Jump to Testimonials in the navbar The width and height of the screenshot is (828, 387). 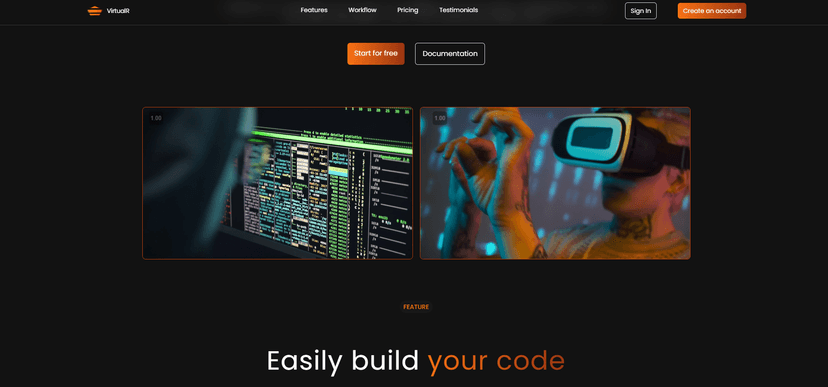[458, 10]
